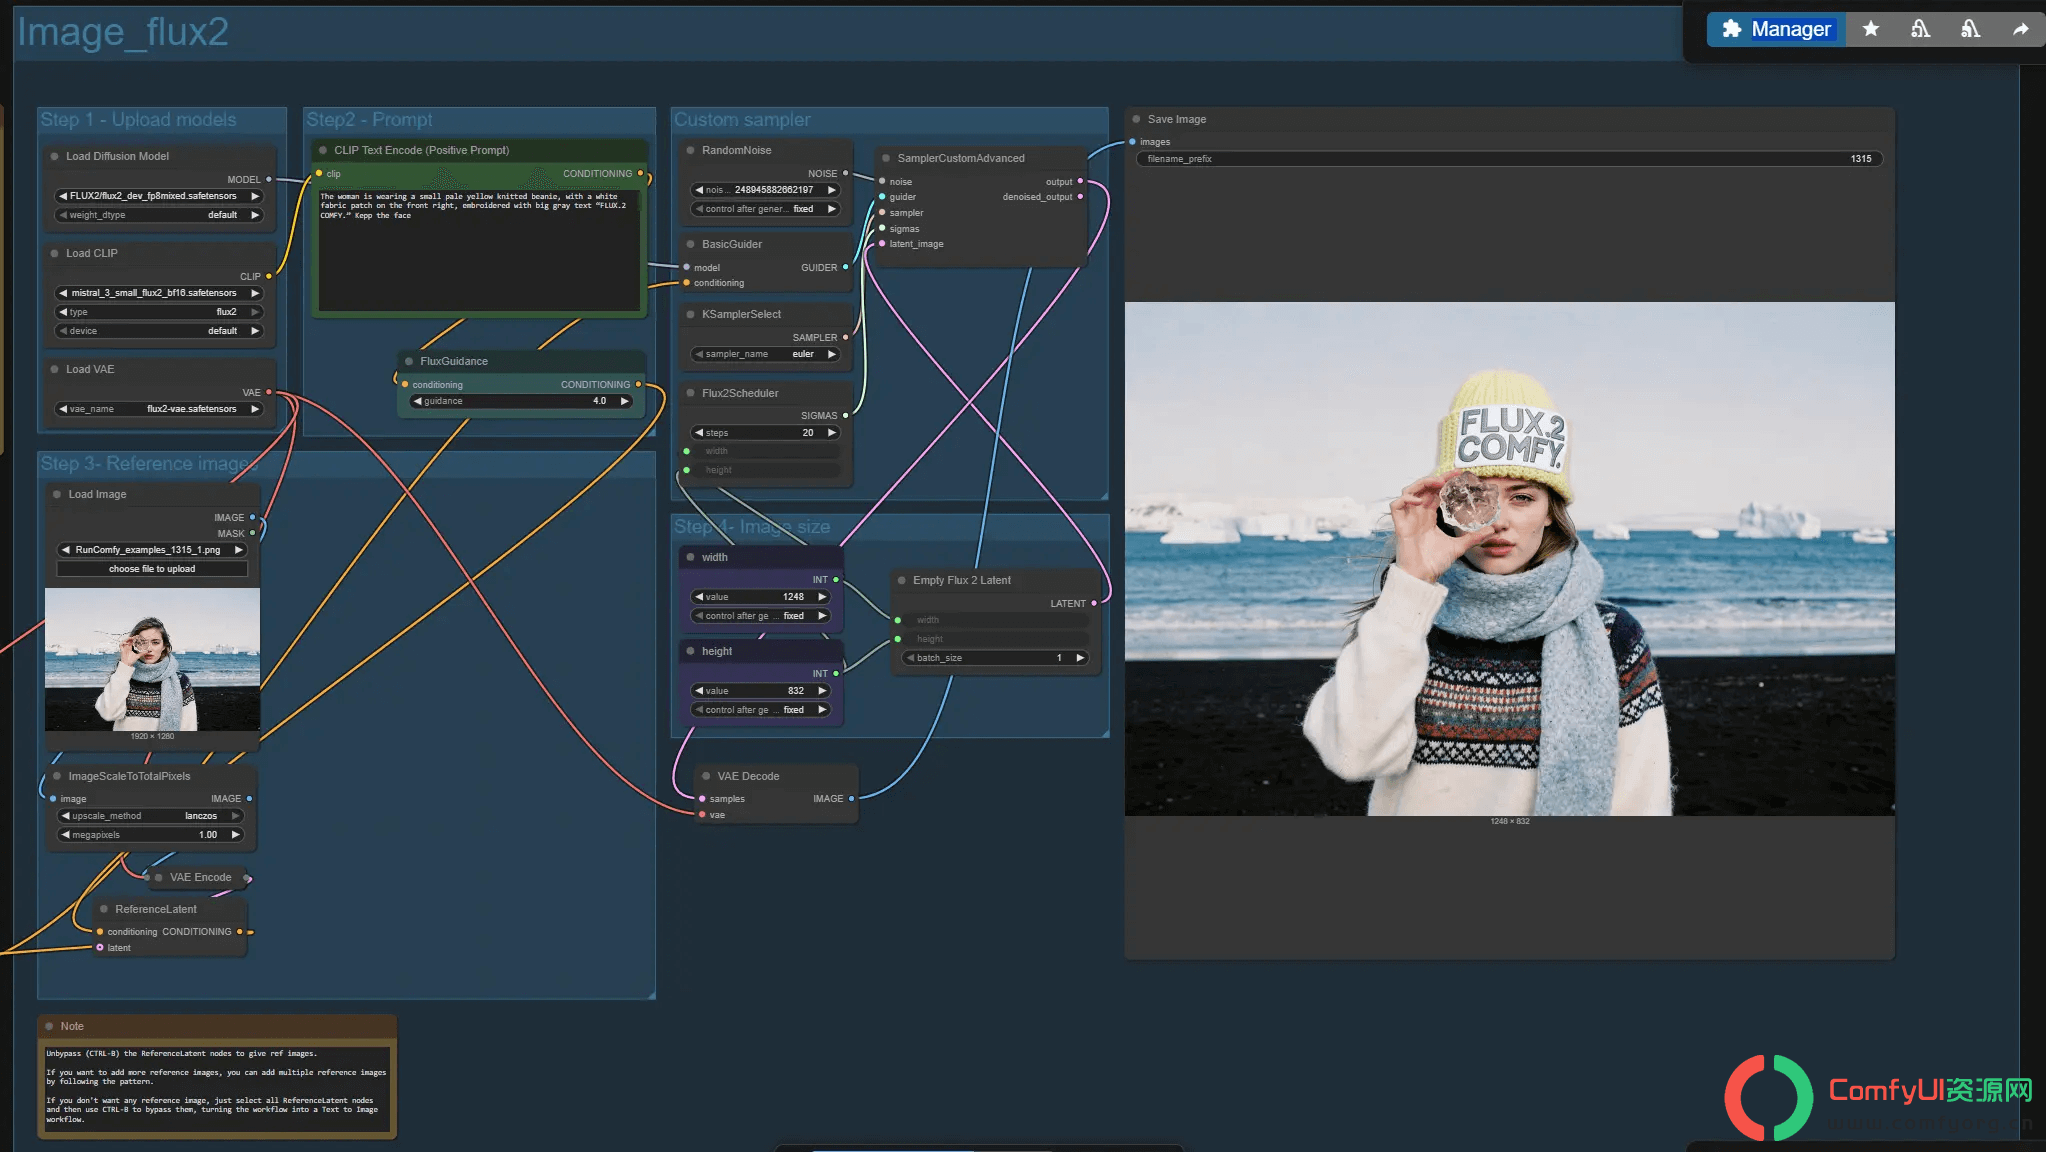Click the Load Image preview thumbnail

[152, 659]
